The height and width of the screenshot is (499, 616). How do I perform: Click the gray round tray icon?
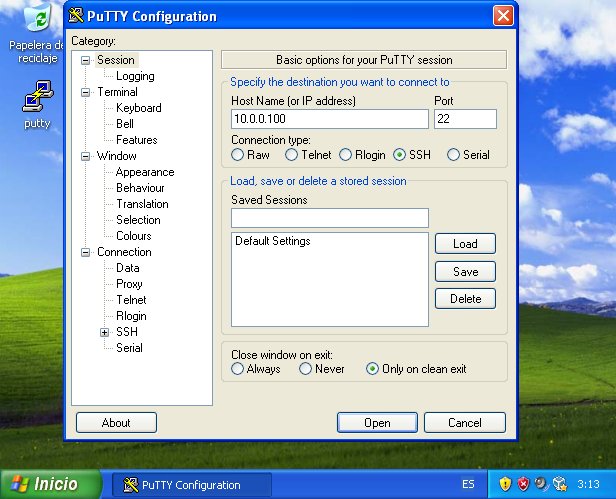tap(541, 483)
